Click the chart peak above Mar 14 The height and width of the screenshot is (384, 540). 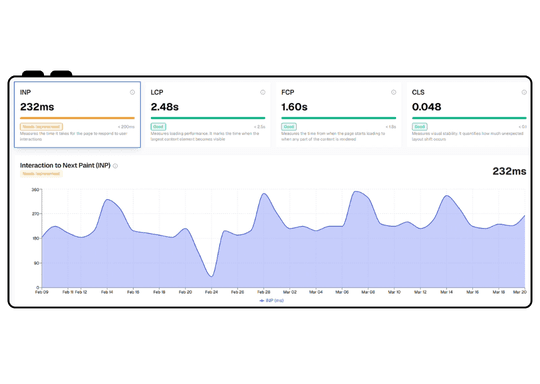click(447, 196)
